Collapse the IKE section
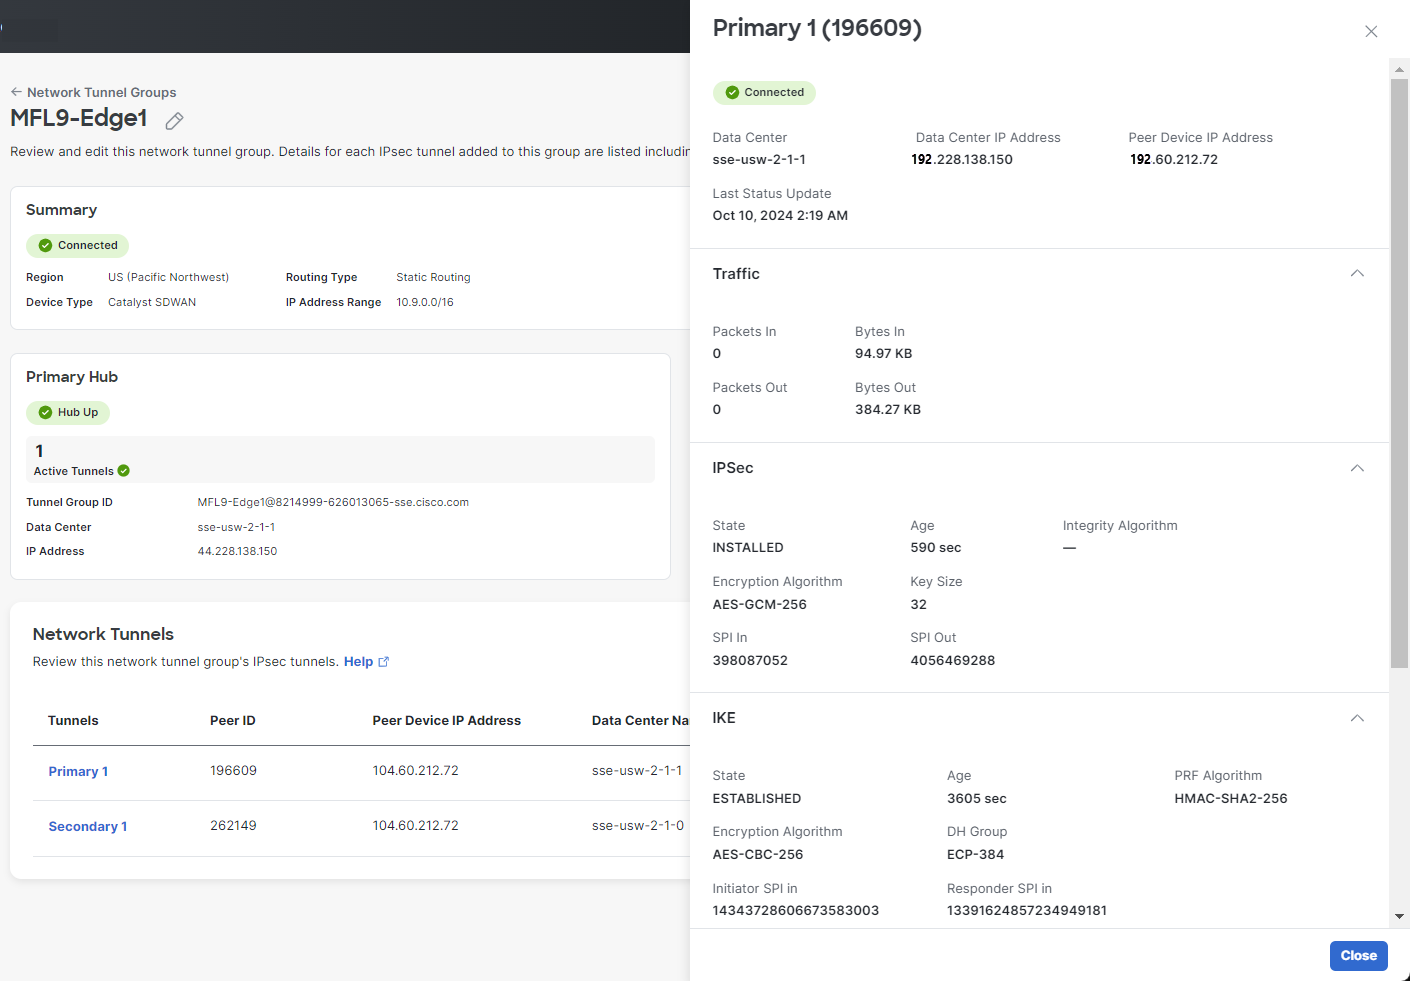This screenshot has width=1410, height=981. pyautogui.click(x=1357, y=718)
